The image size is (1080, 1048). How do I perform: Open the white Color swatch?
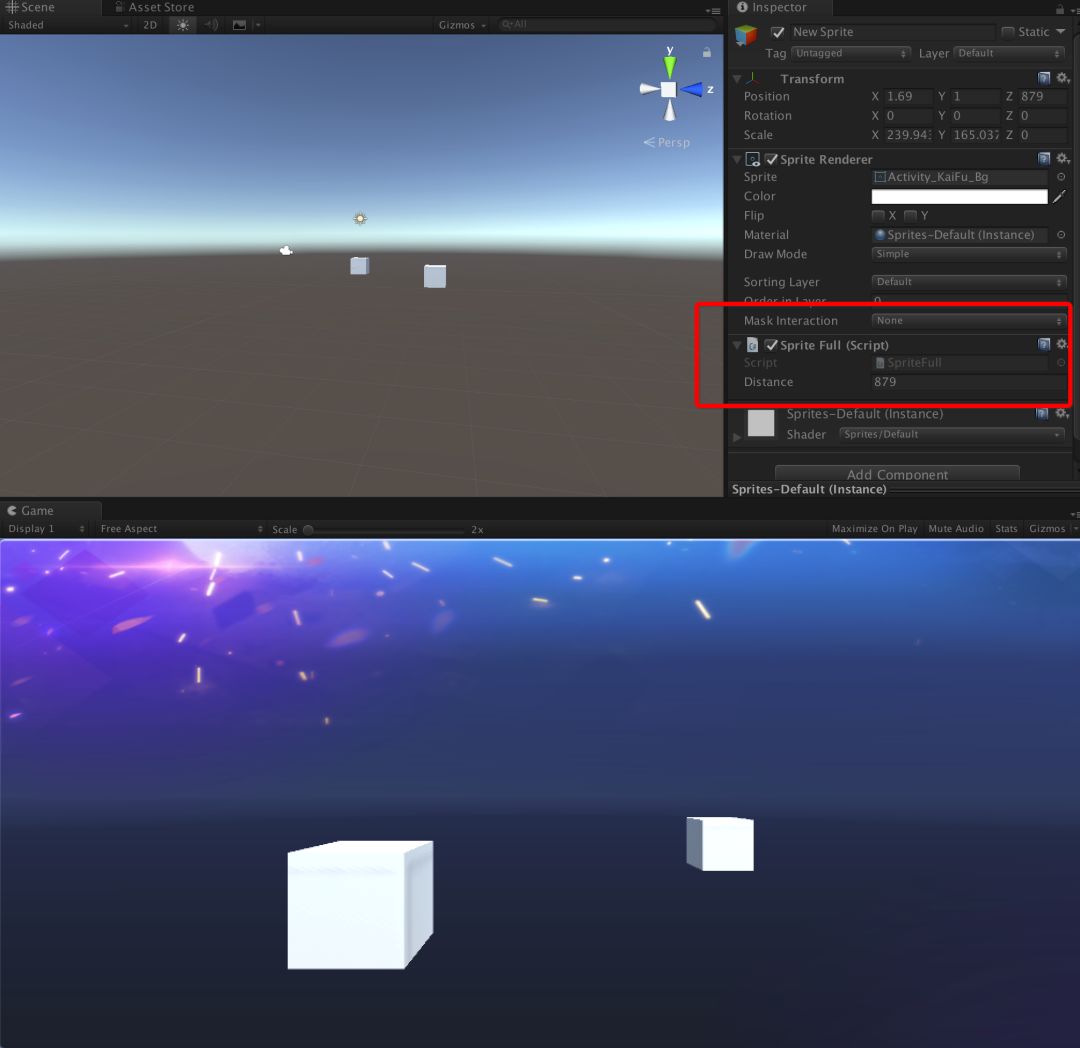click(959, 196)
